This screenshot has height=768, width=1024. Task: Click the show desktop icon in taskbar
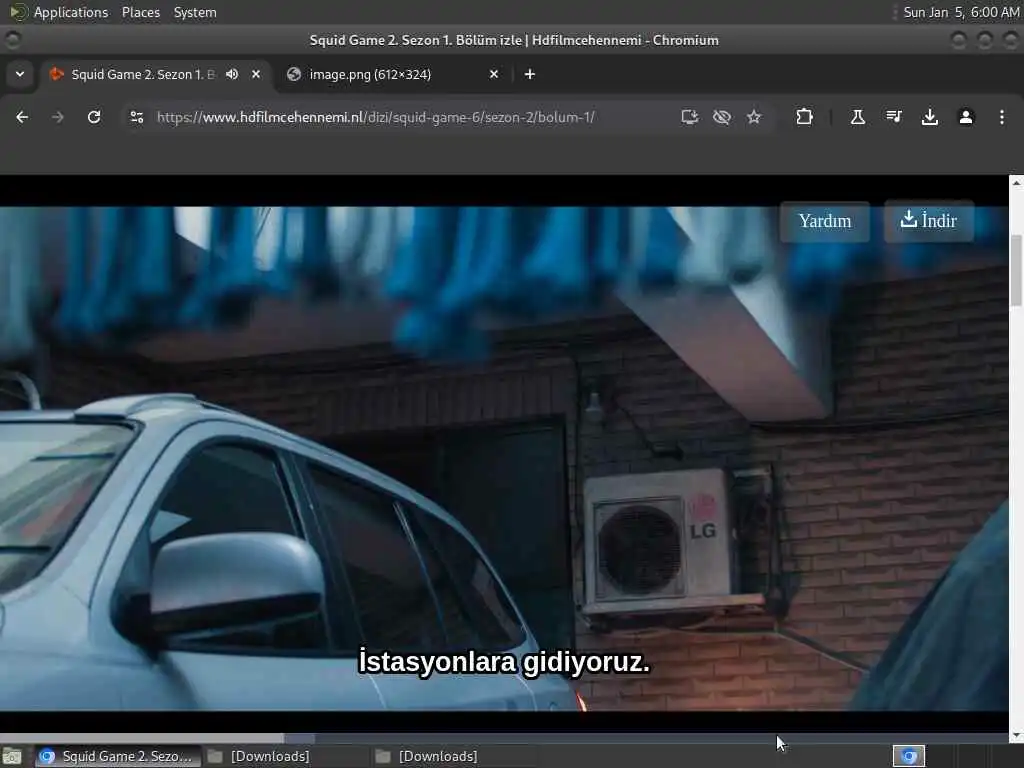click(12, 756)
